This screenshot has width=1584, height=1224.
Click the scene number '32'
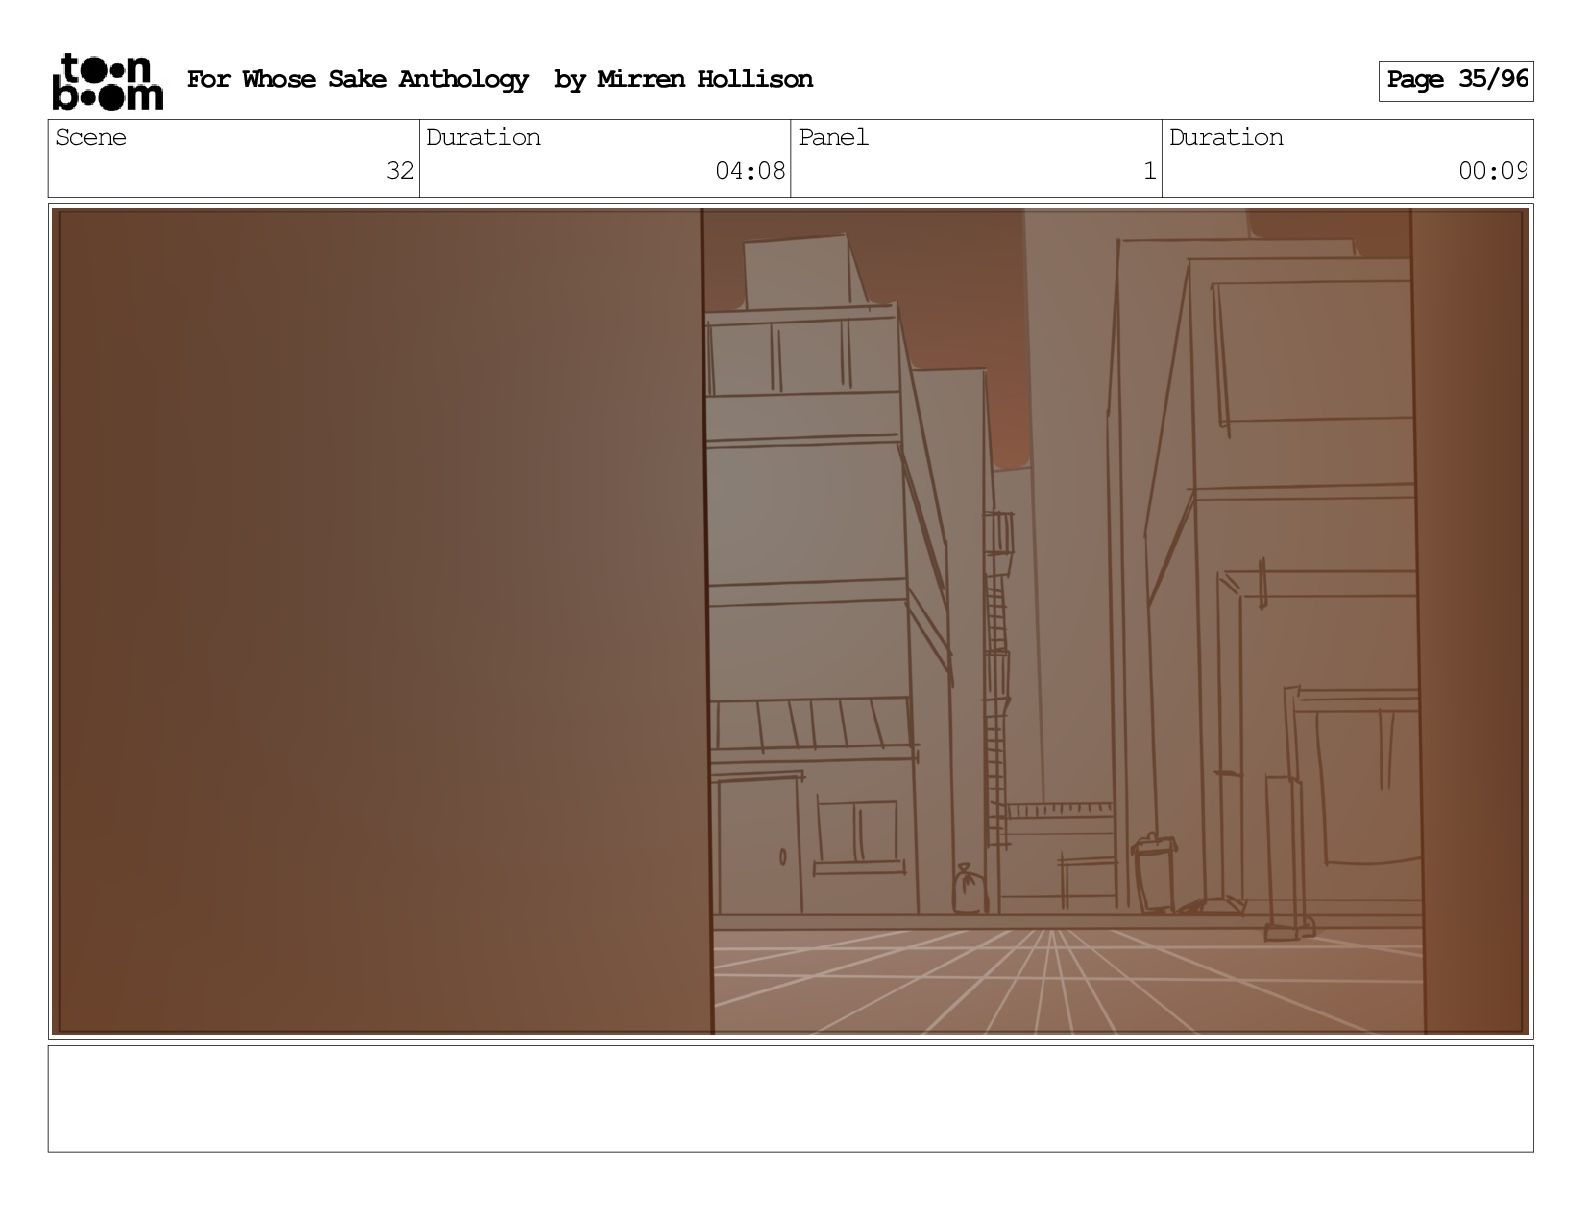(x=400, y=171)
